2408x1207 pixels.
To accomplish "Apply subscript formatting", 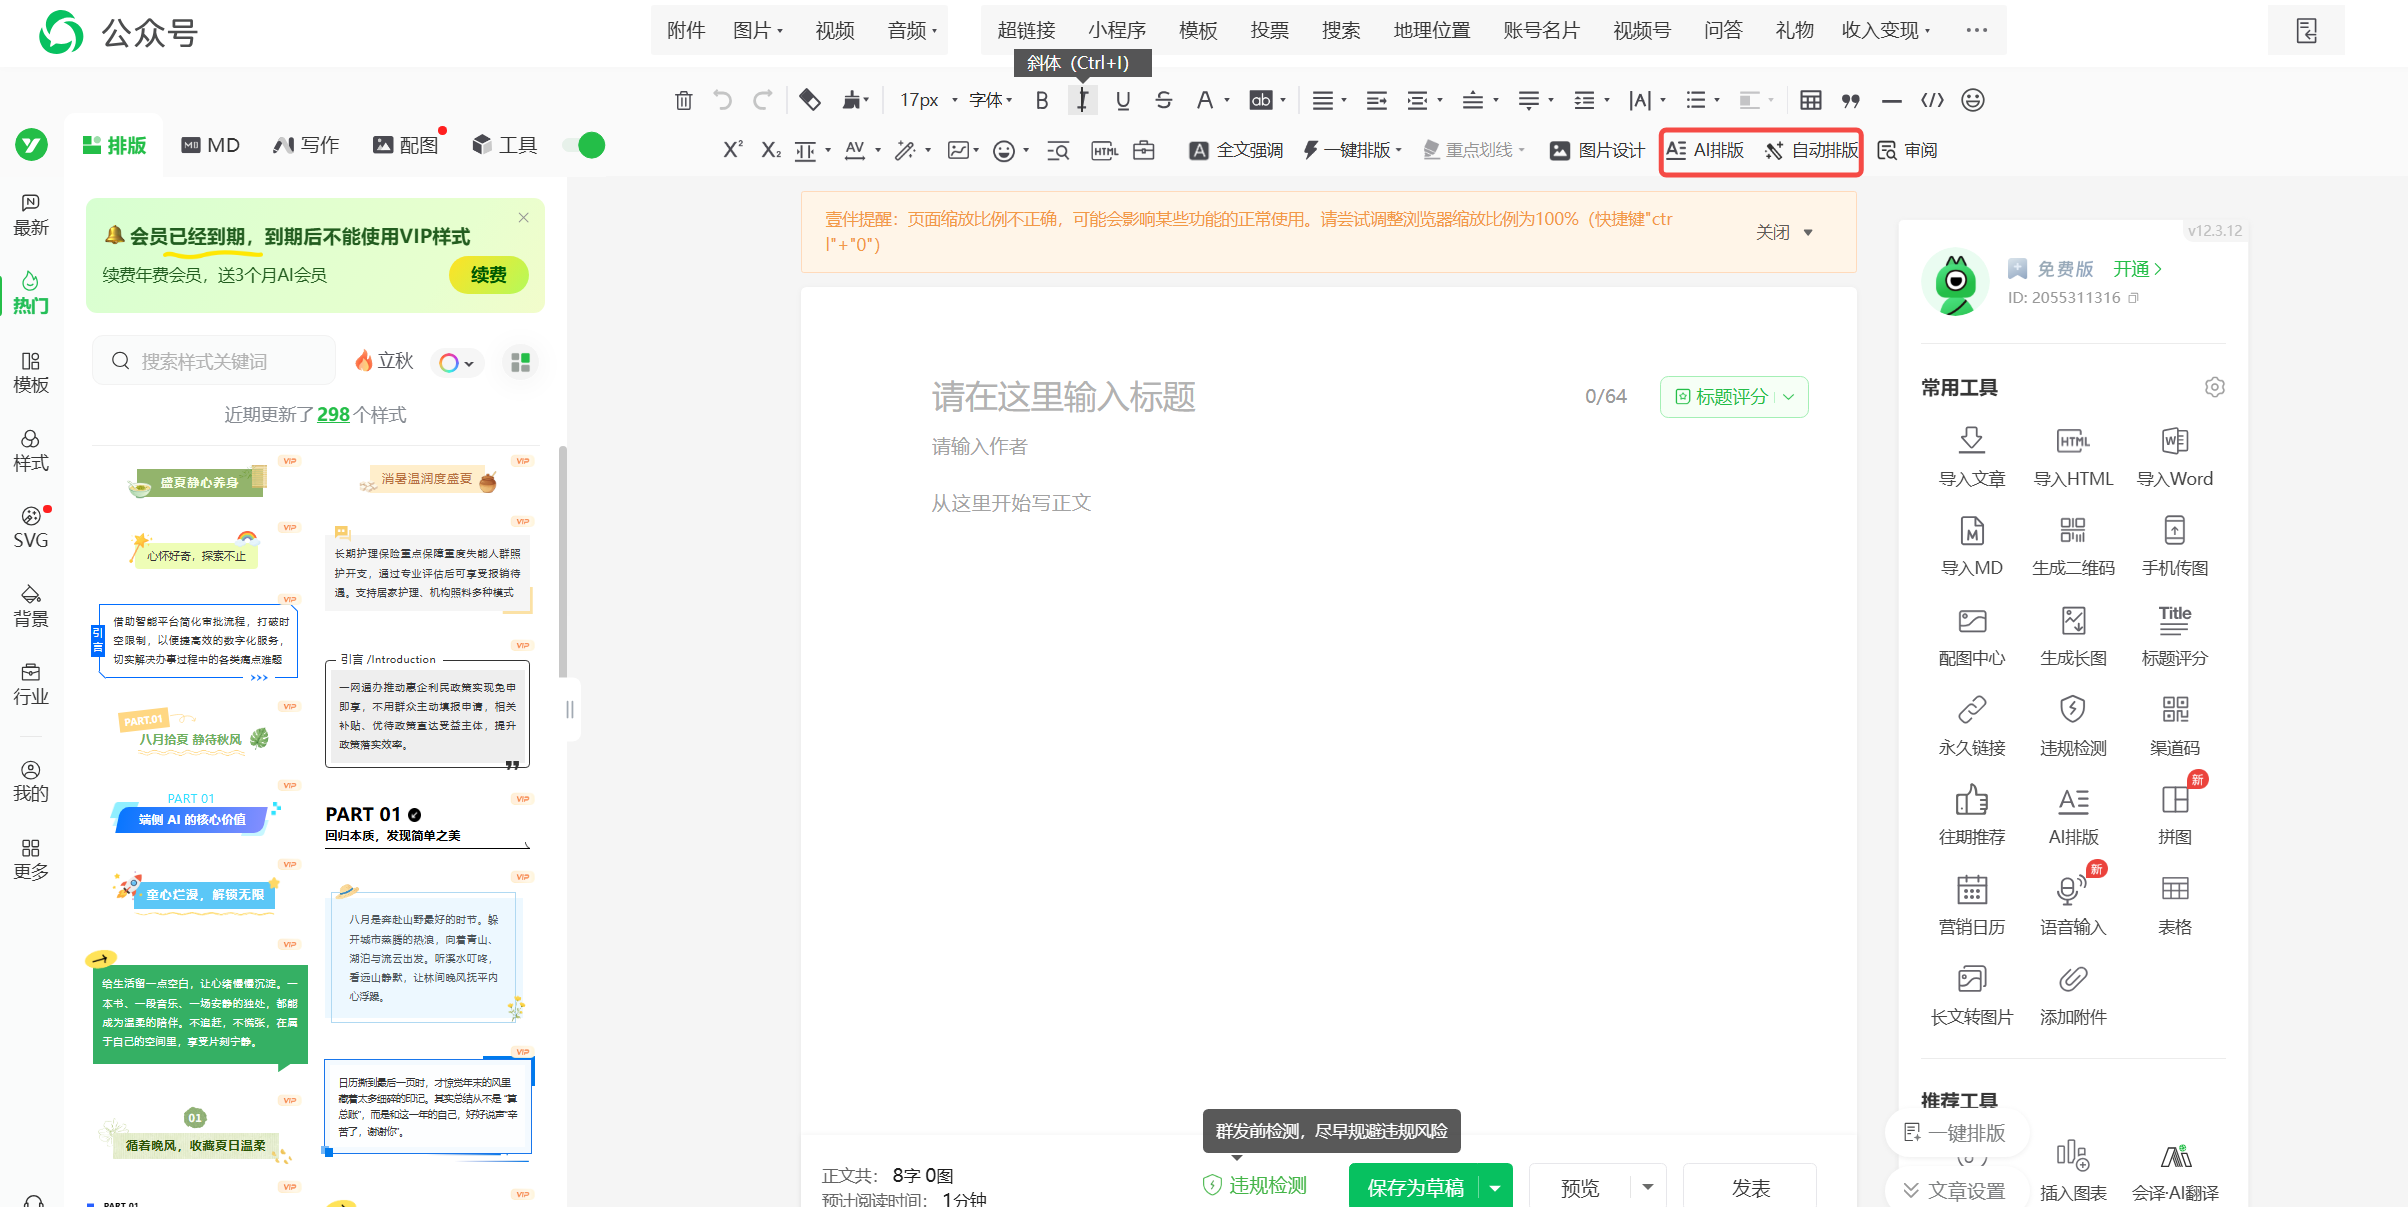I will click(x=770, y=150).
